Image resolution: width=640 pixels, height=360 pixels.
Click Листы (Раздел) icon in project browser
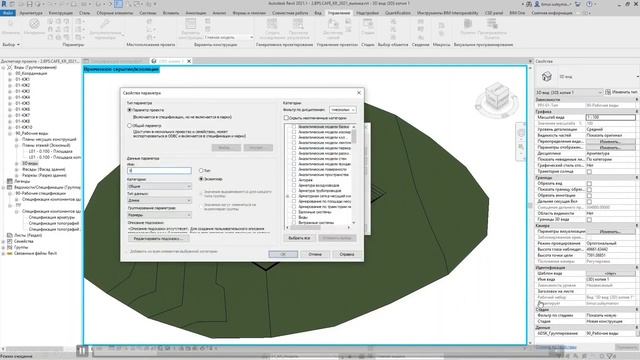pos(10,235)
